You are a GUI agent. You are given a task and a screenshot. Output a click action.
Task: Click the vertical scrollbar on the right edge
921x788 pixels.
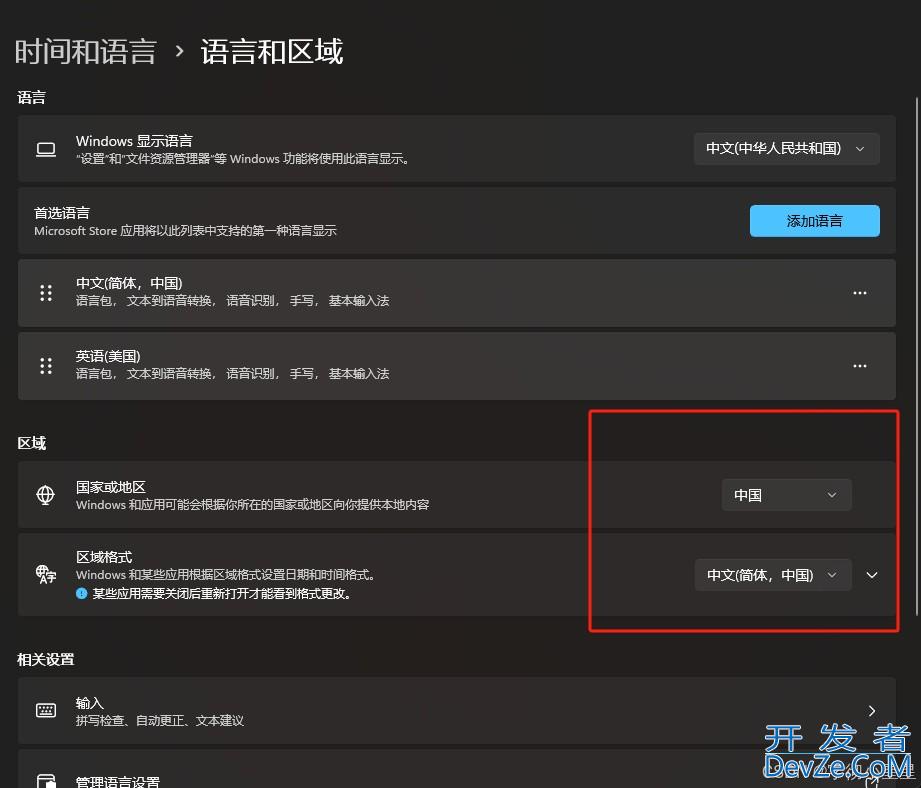(916, 357)
